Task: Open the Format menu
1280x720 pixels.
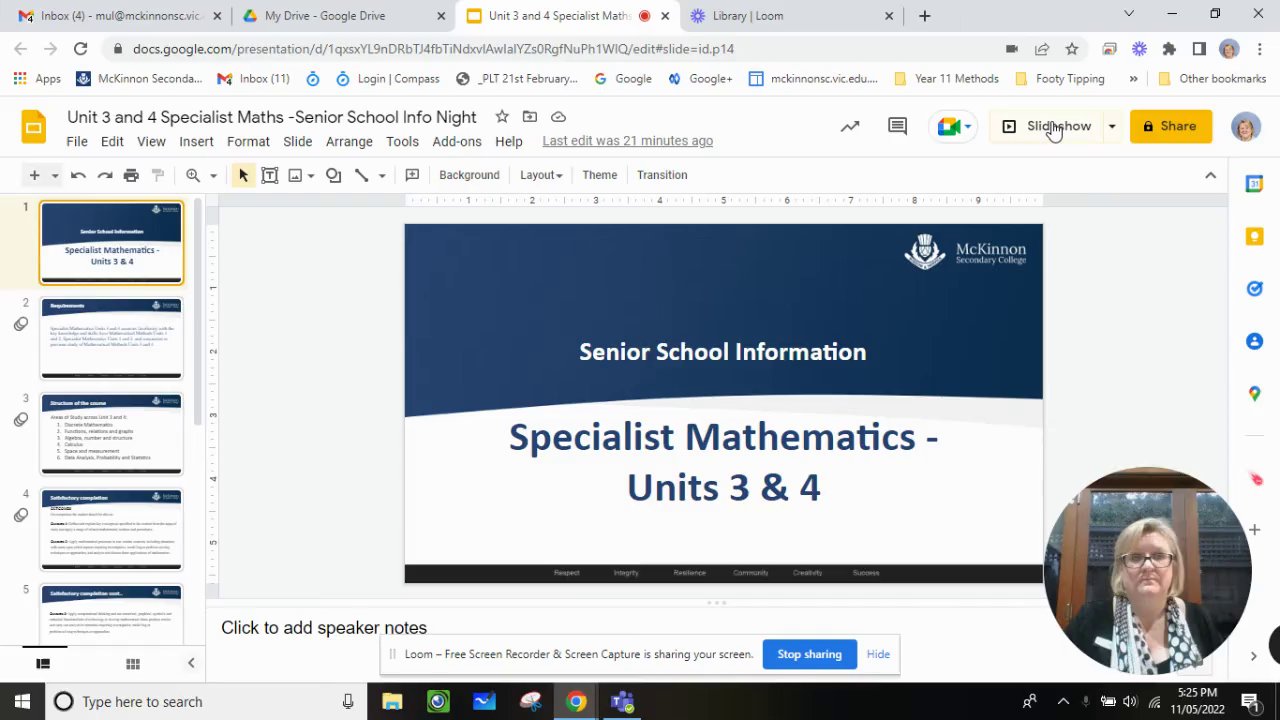Action: (x=248, y=141)
